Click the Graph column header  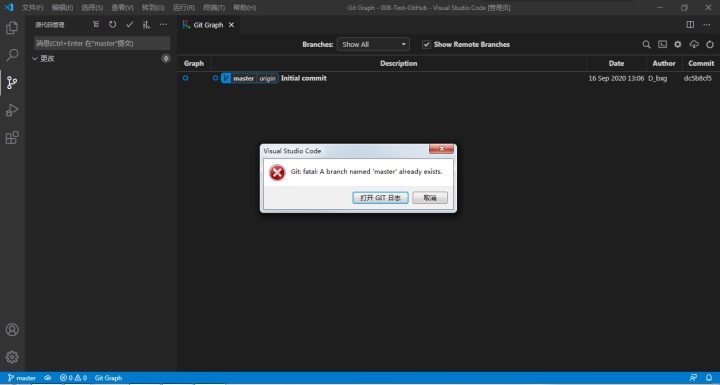tap(194, 63)
